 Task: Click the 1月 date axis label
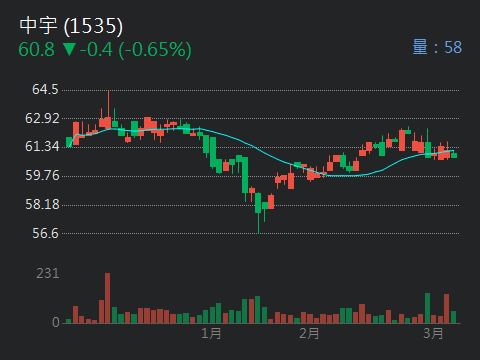[211, 333]
